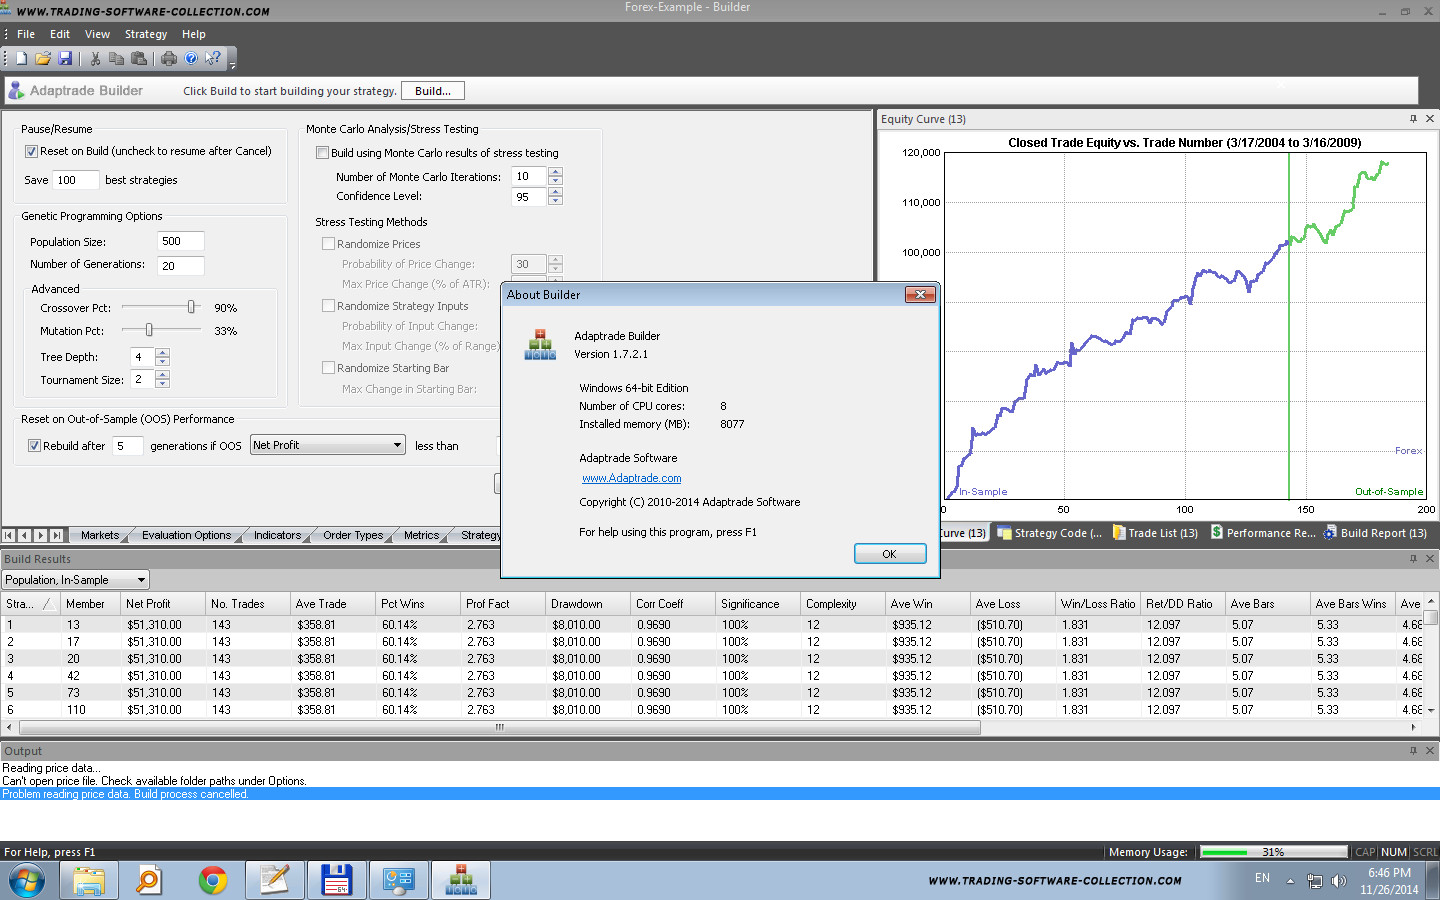This screenshot has width=1440, height=900.
Task: Open a project with the folder icon
Action: point(43,59)
